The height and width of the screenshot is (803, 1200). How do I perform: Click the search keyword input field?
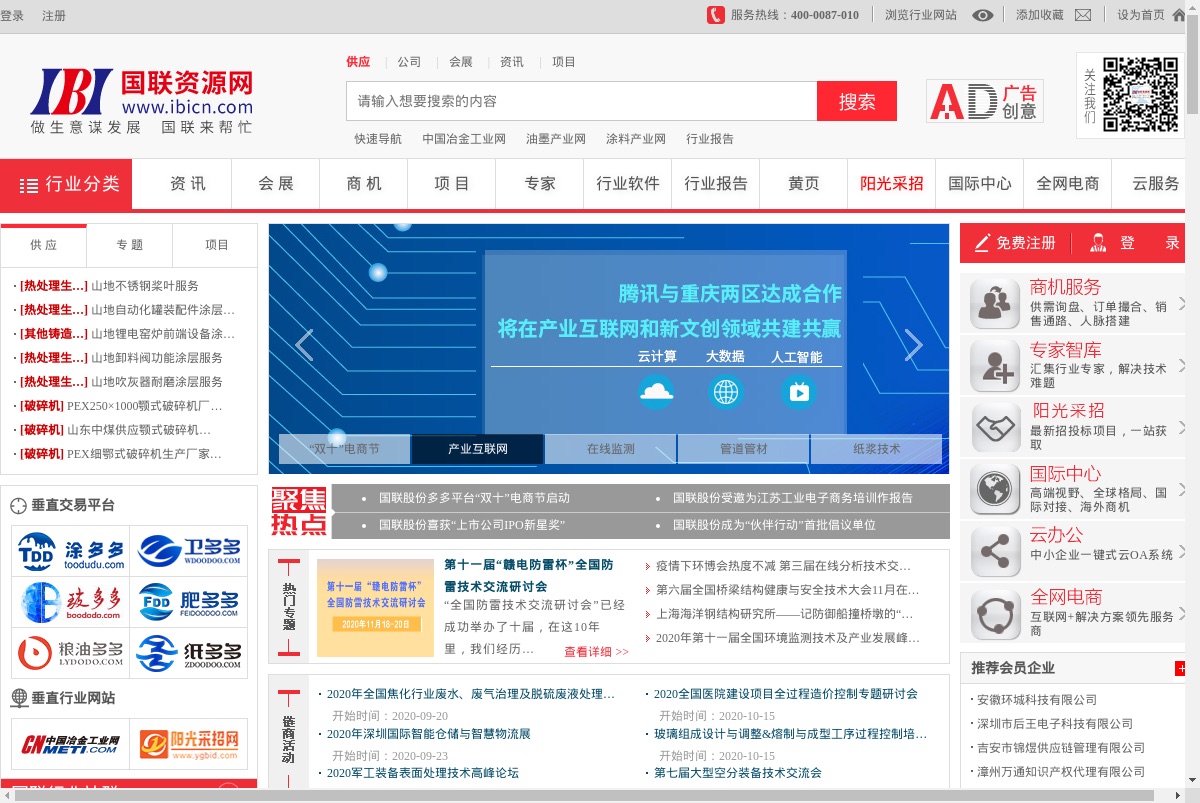click(x=582, y=101)
